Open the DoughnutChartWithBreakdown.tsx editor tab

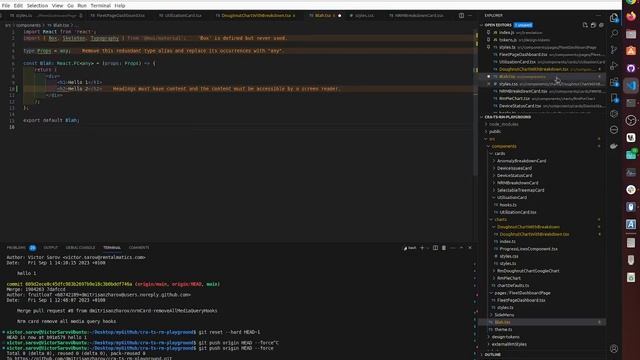[x=255, y=16]
